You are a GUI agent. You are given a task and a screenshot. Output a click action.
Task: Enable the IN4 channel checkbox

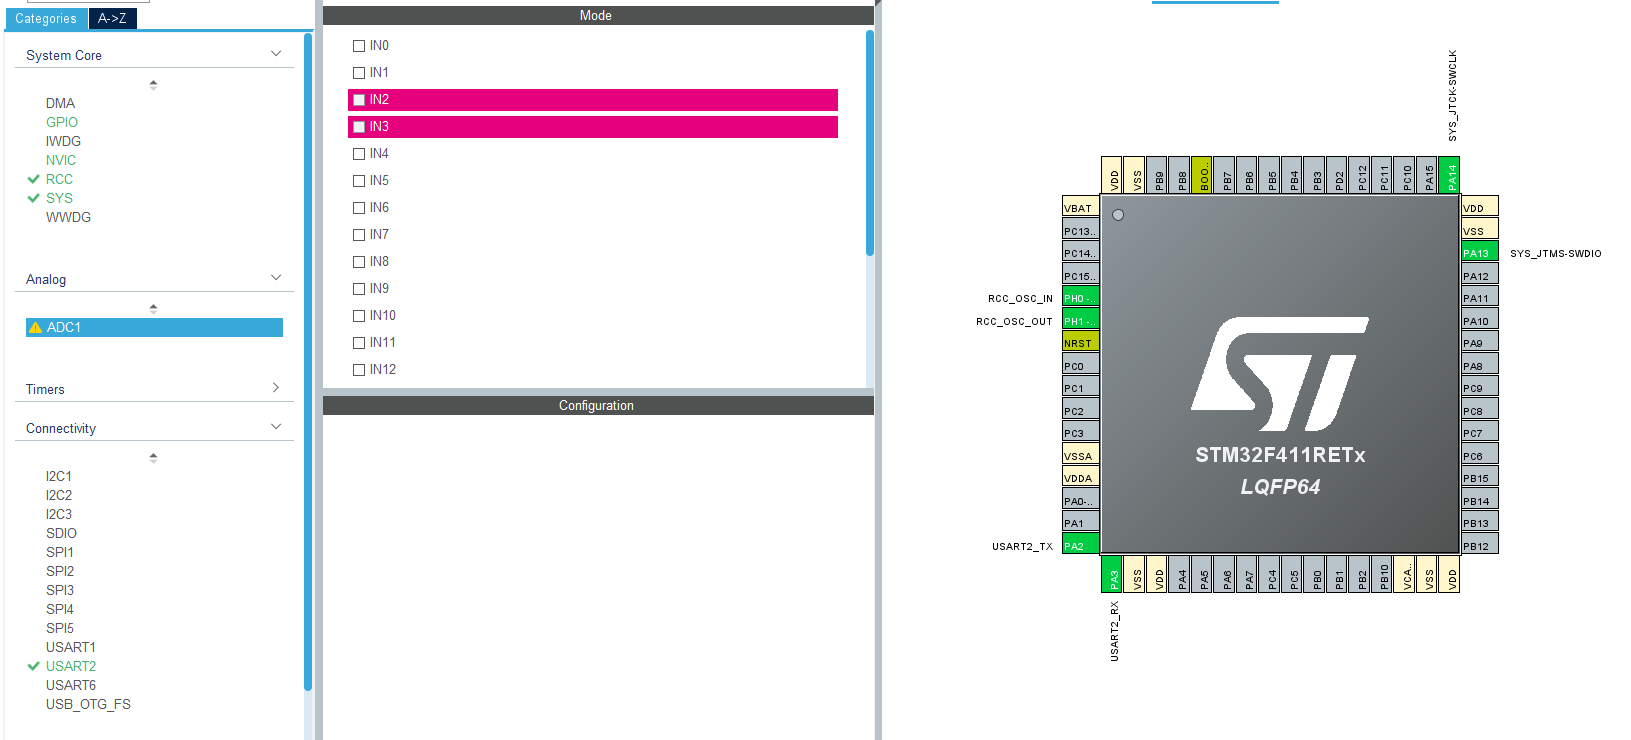coord(359,154)
